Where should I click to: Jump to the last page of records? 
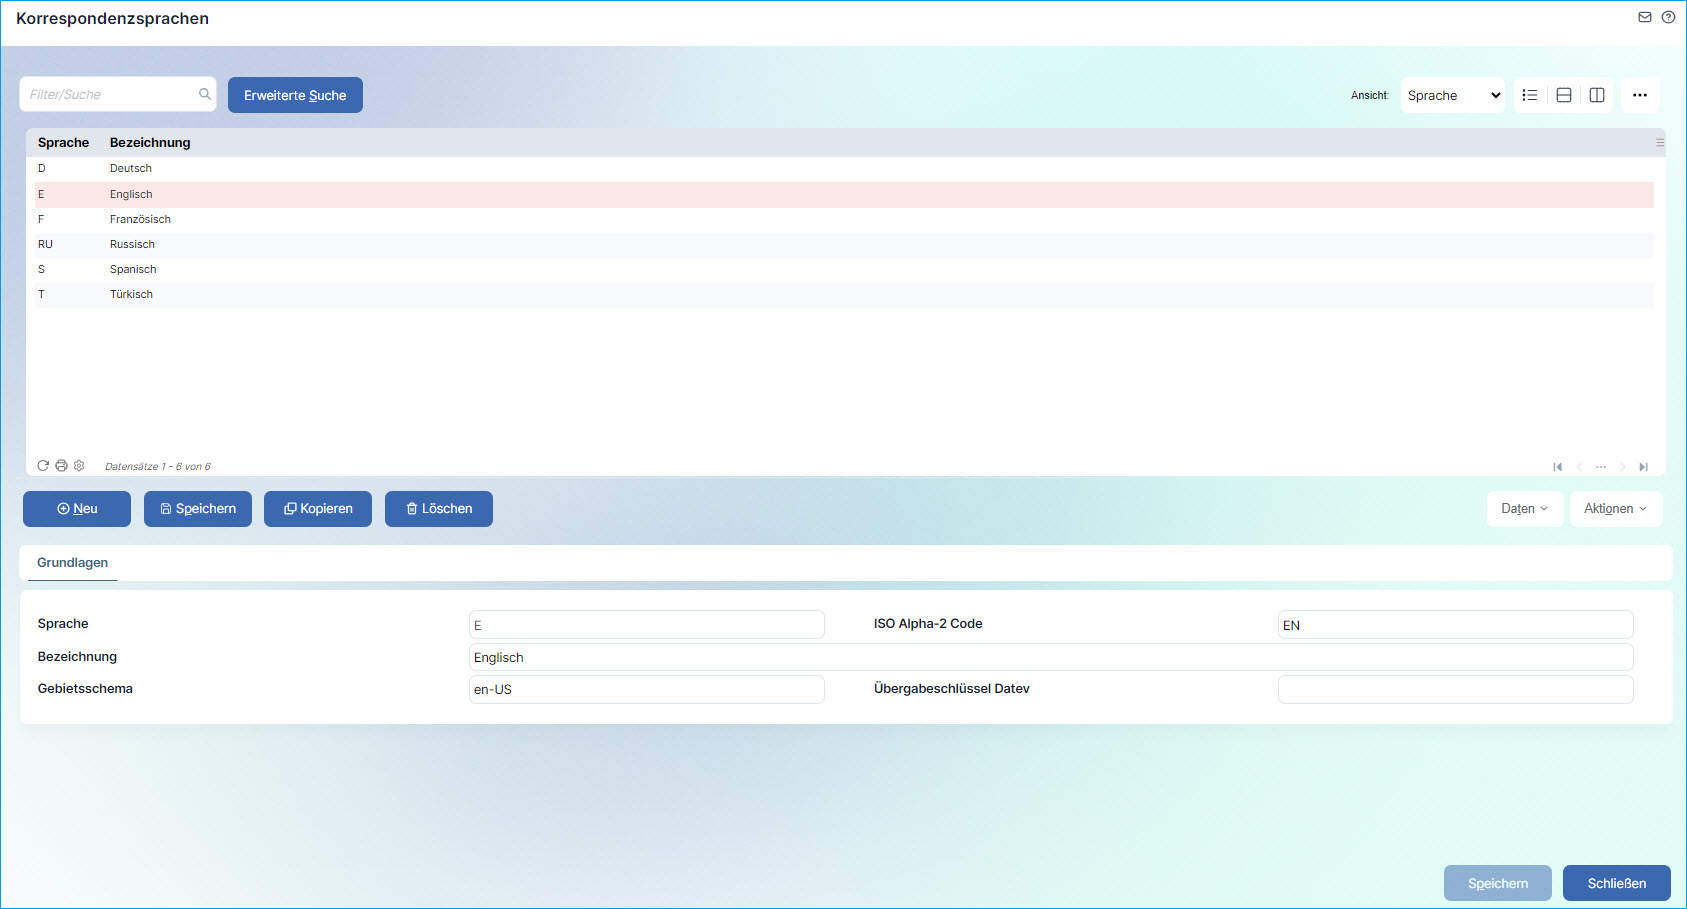coord(1643,467)
